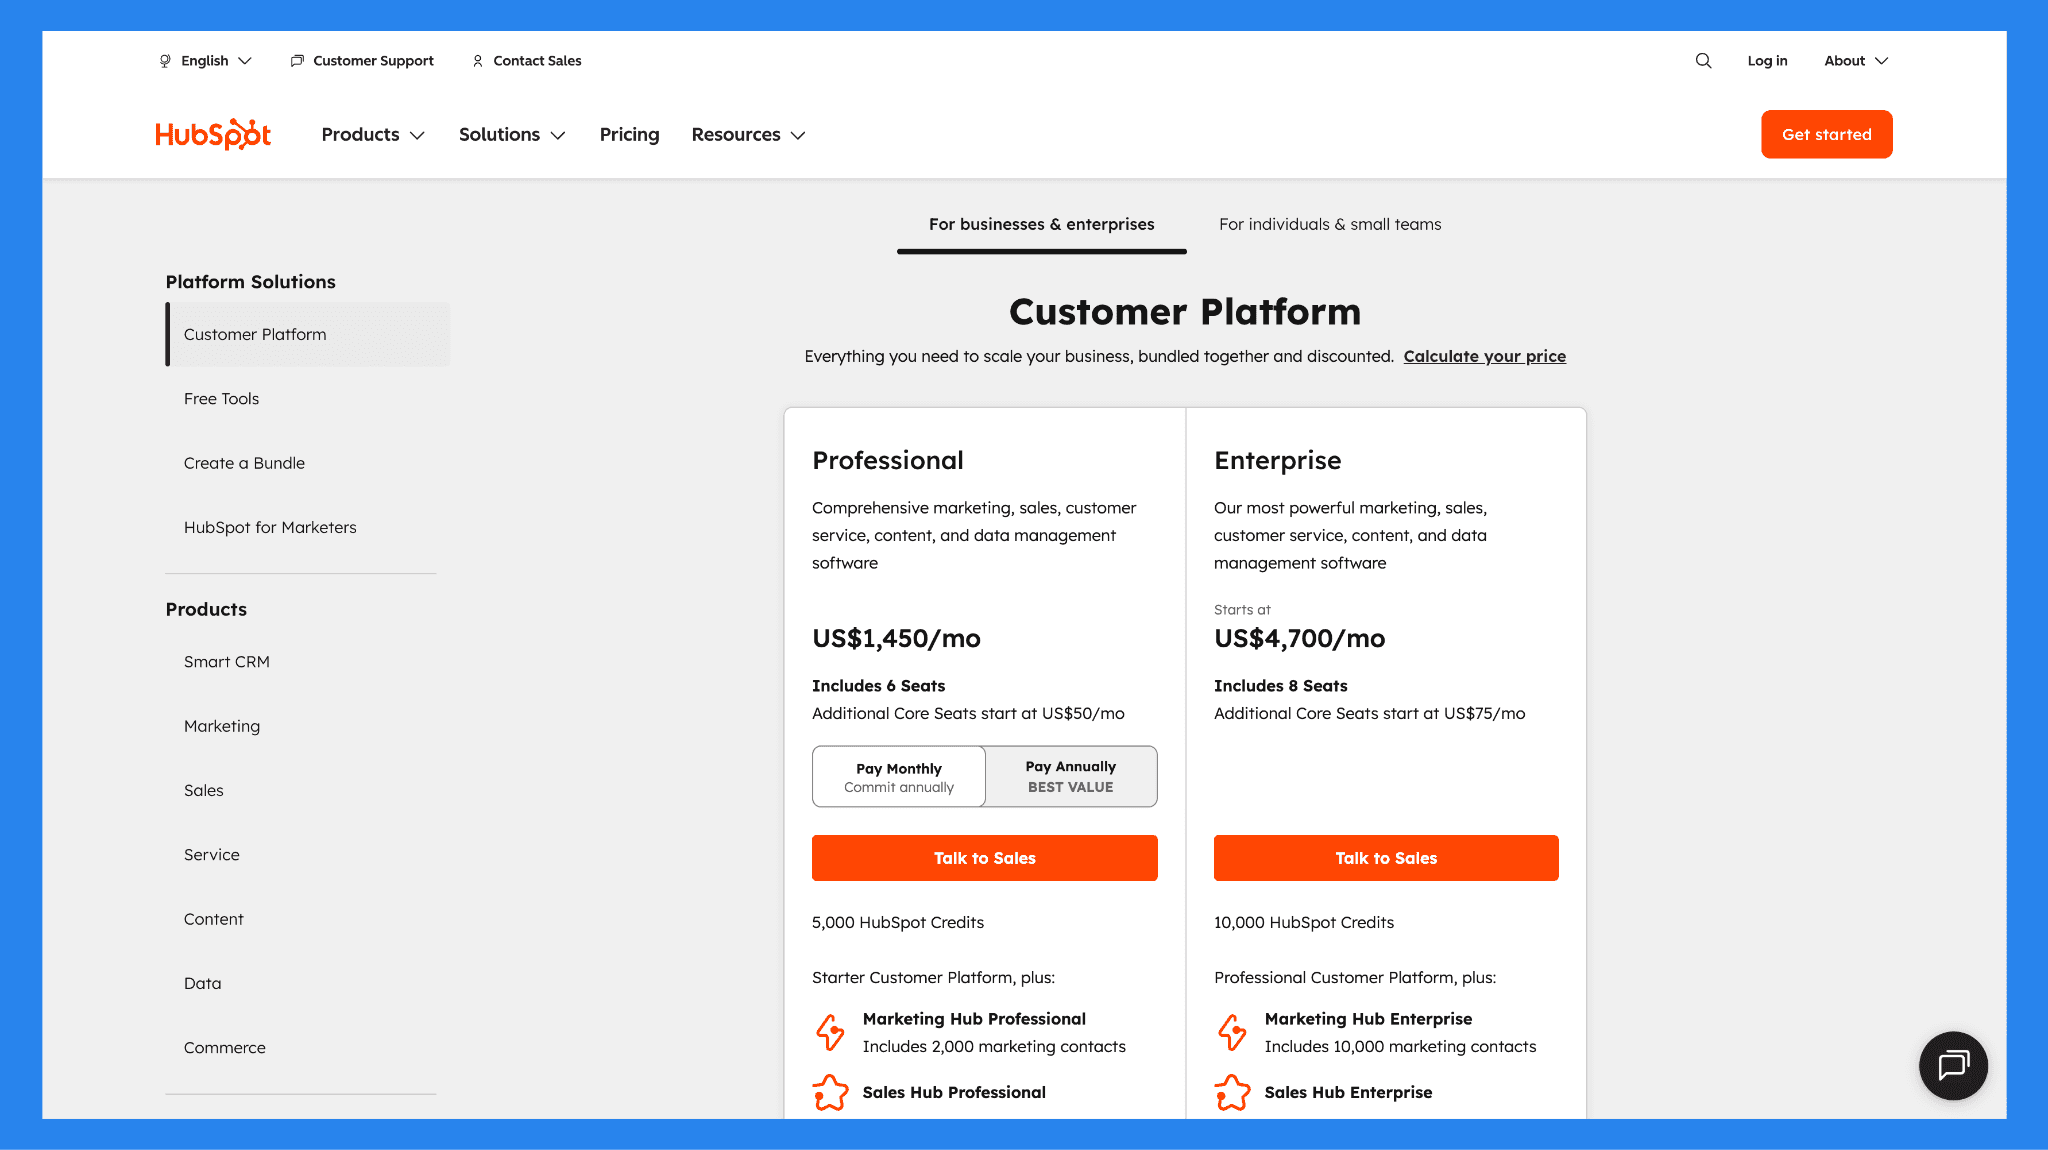Image resolution: width=2048 pixels, height=1150 pixels.
Task: Open Data product in sidebar
Action: [202, 983]
